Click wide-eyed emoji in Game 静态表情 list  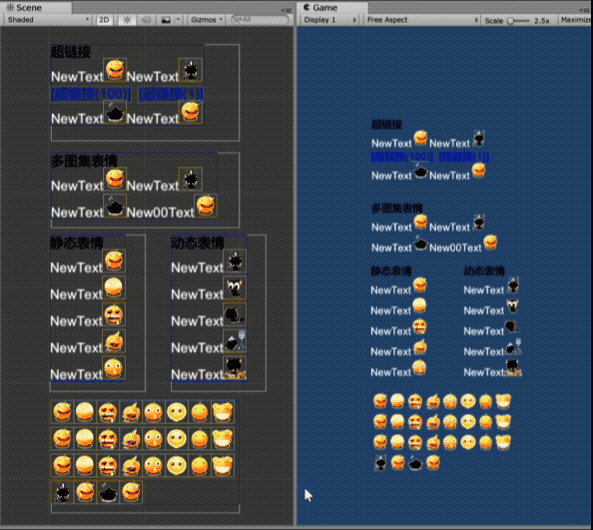pyautogui.click(x=419, y=367)
